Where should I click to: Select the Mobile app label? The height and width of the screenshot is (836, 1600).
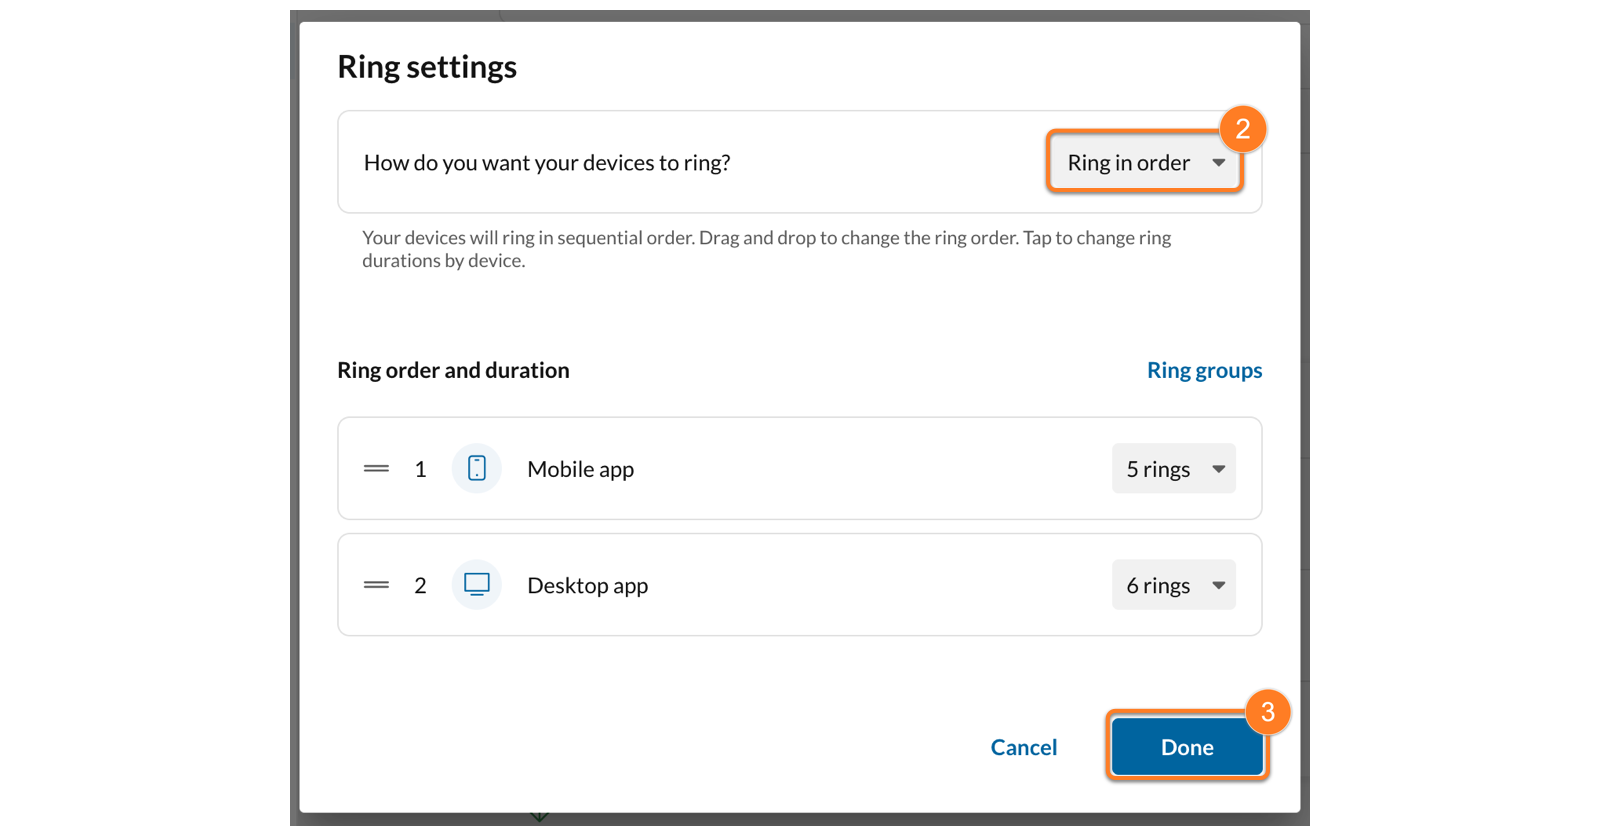(x=580, y=469)
